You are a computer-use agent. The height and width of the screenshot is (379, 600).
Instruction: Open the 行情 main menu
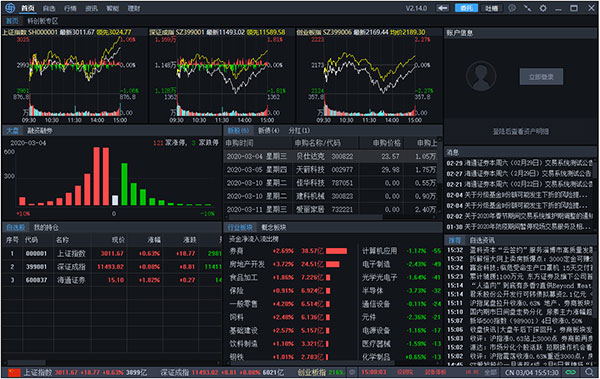(x=70, y=8)
